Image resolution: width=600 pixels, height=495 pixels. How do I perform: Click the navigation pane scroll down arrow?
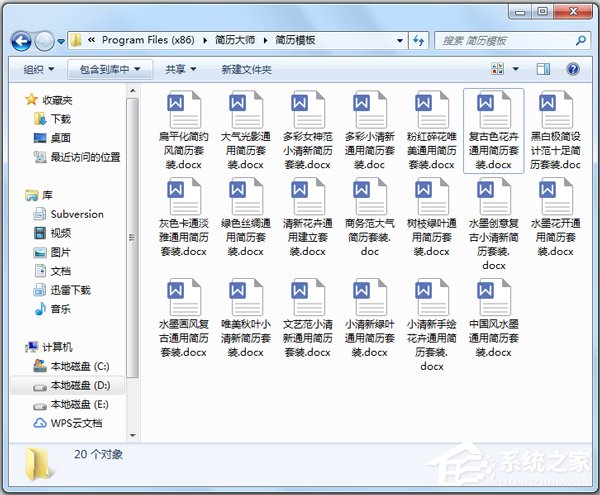coord(132,435)
